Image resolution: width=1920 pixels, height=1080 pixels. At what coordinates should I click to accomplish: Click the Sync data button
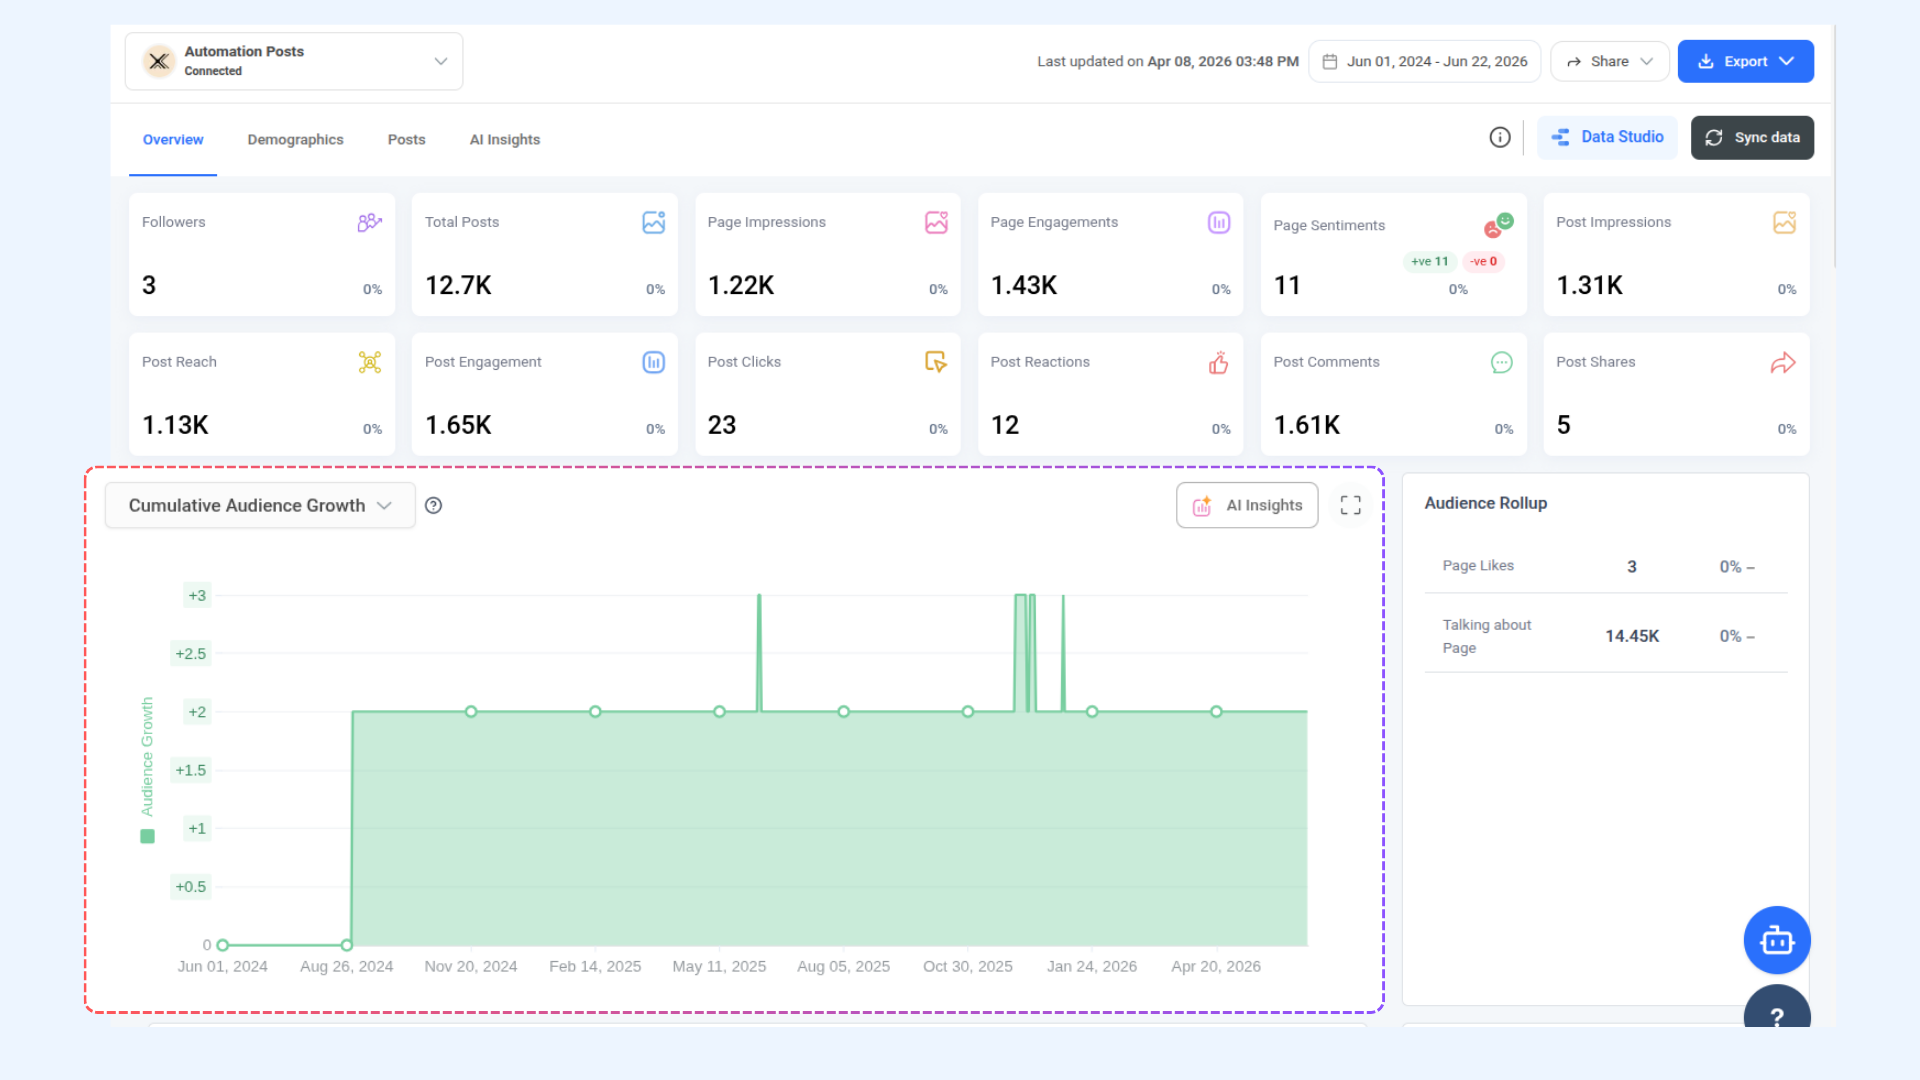(x=1752, y=138)
